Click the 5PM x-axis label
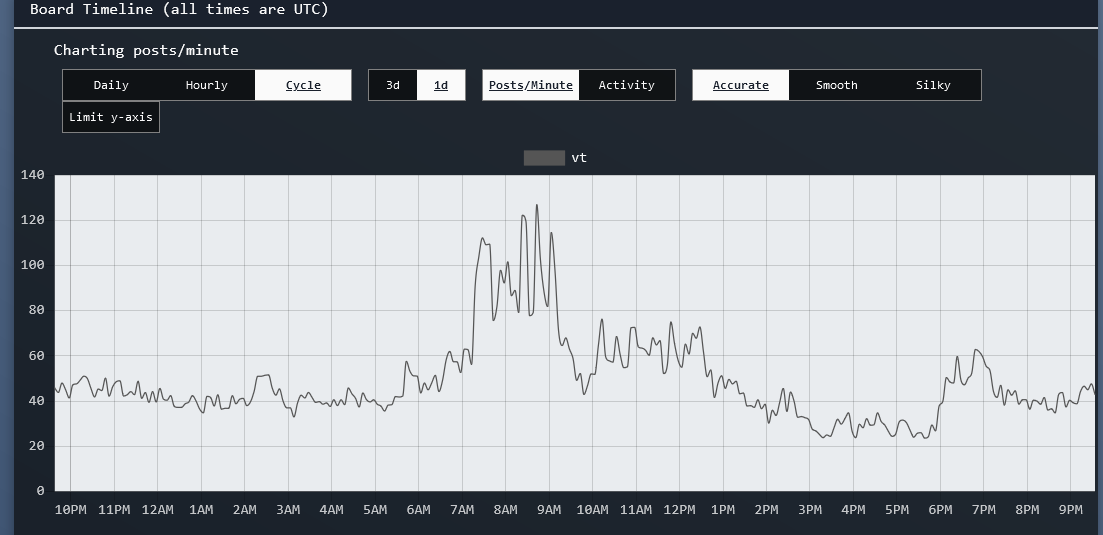This screenshot has height=535, width=1103. [897, 510]
